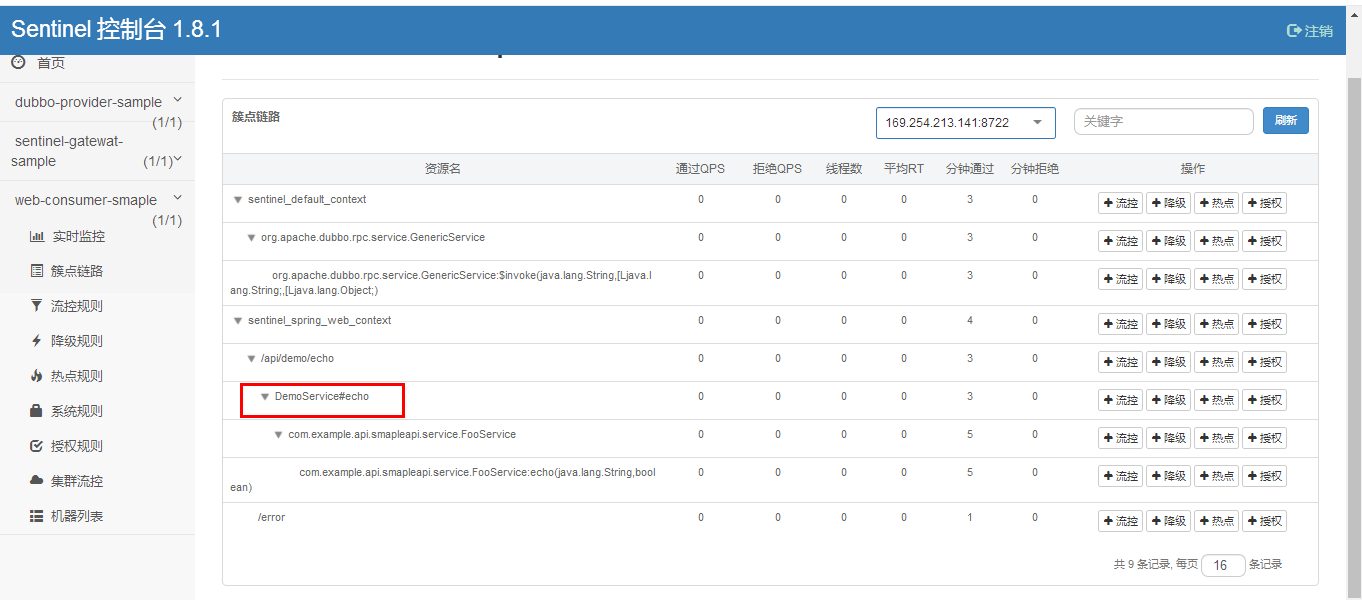Screen dimensions: 1362x600
Task: Click the 热点规则 flame icon
Action: click(37, 376)
